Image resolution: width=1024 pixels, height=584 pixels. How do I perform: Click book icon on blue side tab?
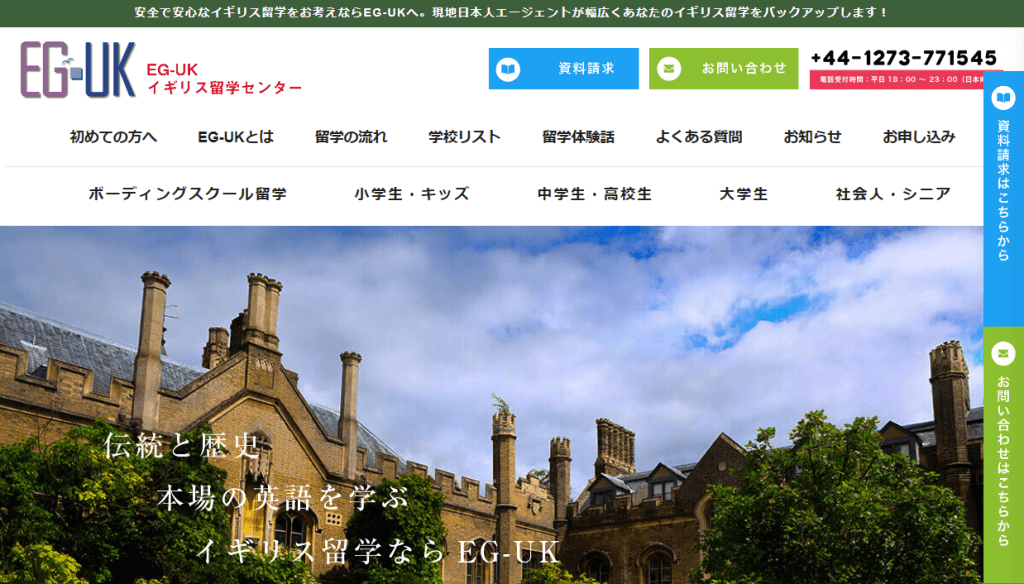coord(1003,98)
